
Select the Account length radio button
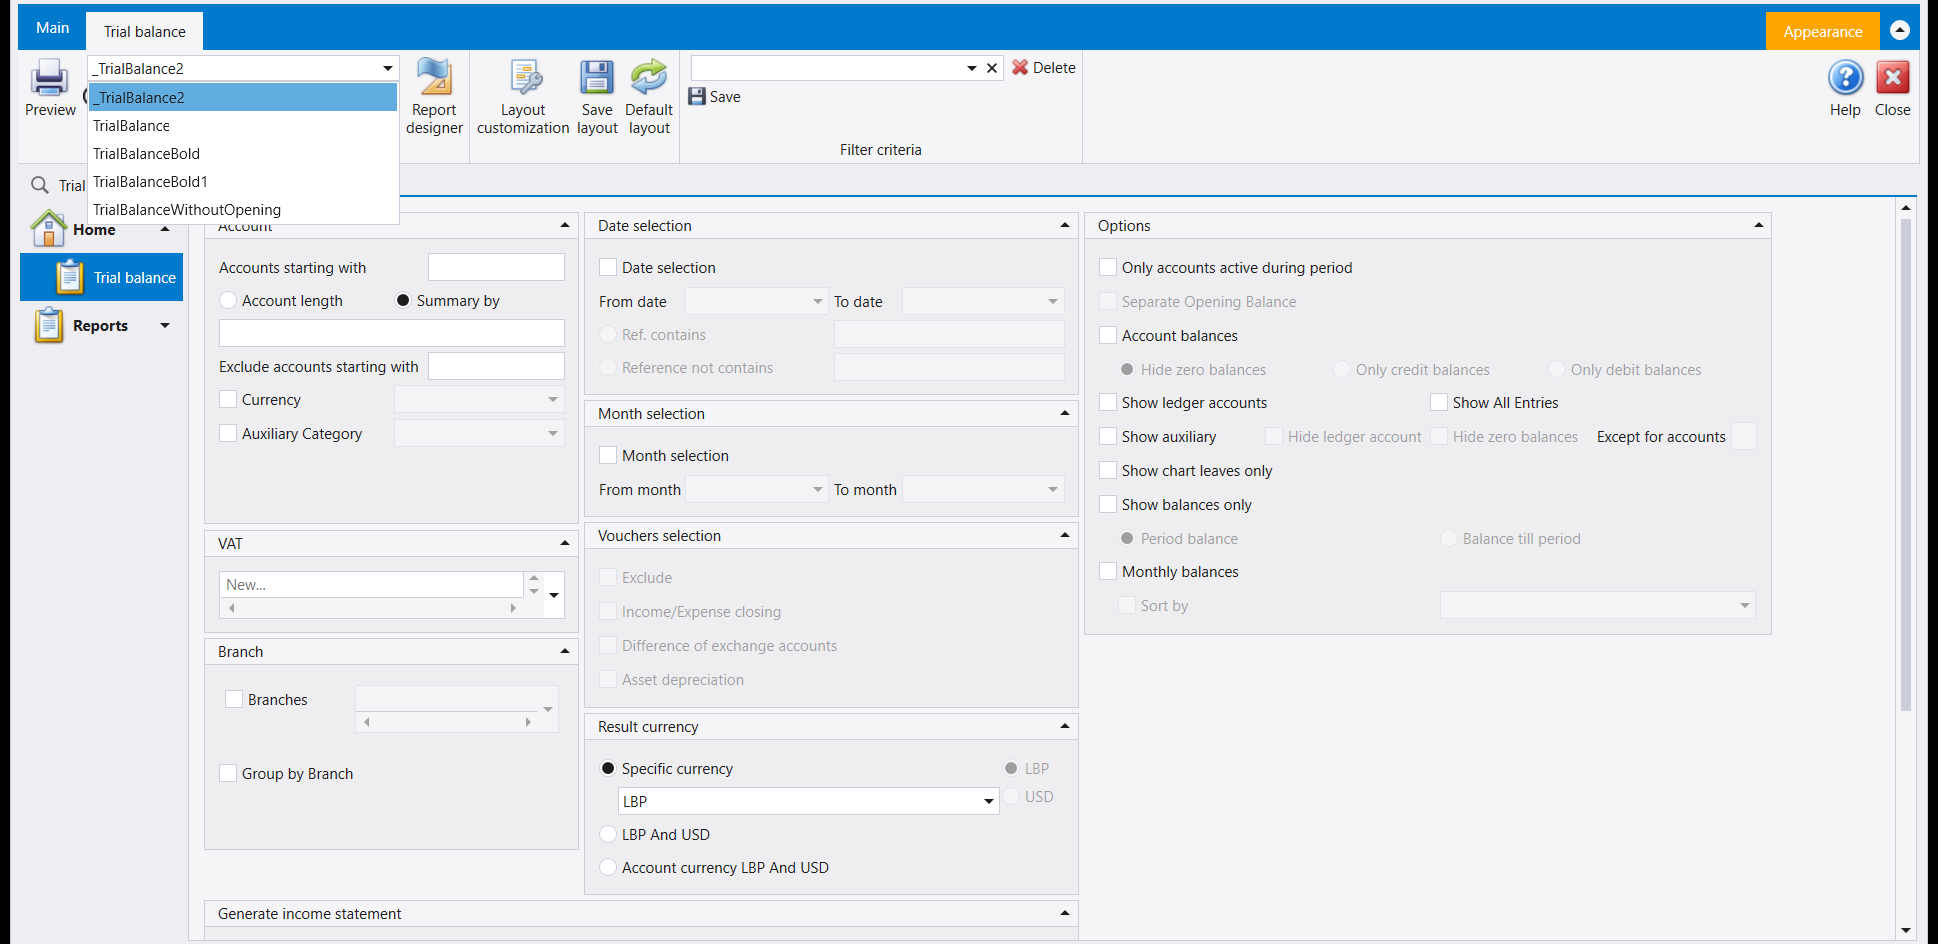click(x=228, y=300)
